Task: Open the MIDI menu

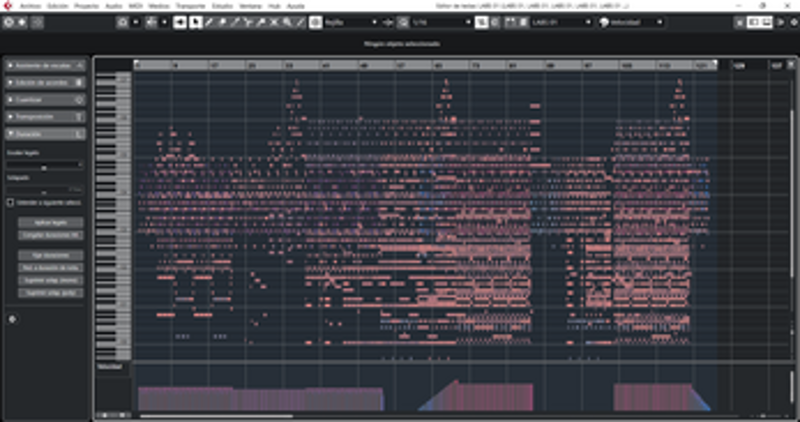Action: pyautogui.click(x=137, y=5)
